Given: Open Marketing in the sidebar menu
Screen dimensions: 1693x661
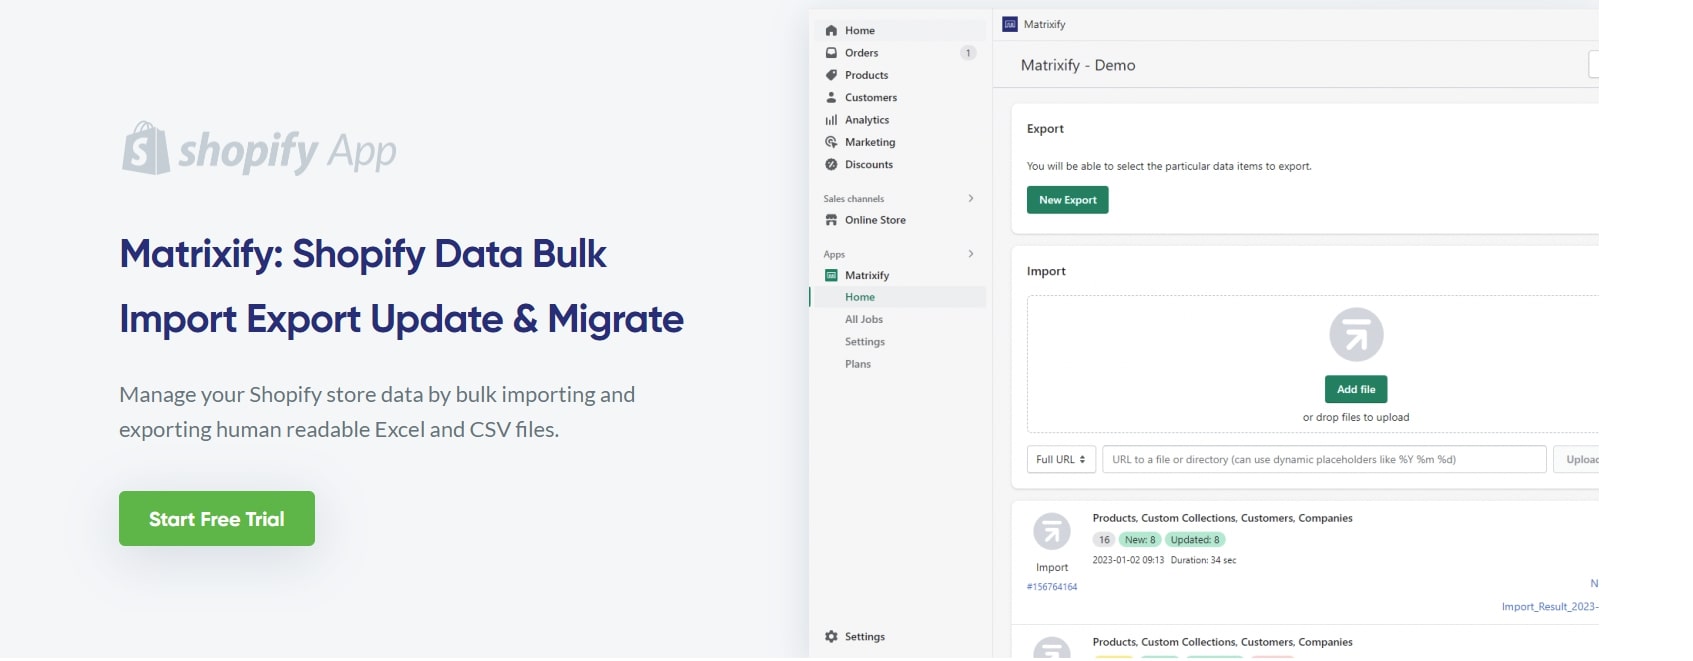Looking at the screenshot, I should tap(870, 142).
